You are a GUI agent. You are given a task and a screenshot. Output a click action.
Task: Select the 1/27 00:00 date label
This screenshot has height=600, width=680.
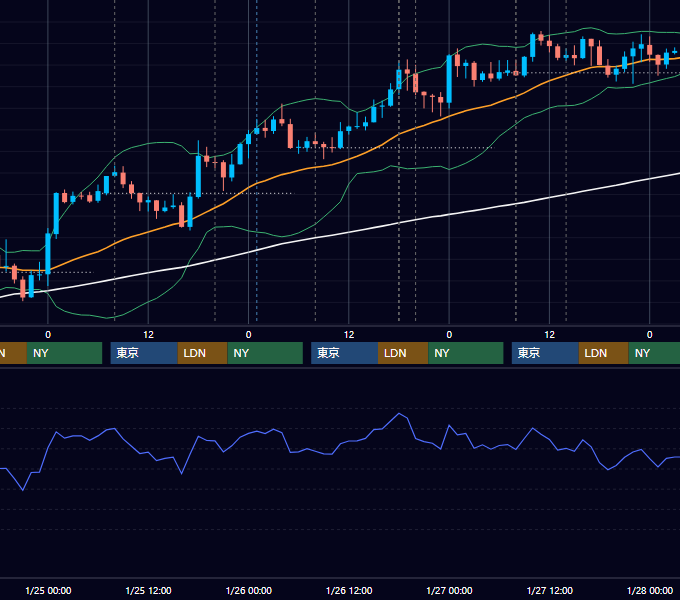point(449,590)
